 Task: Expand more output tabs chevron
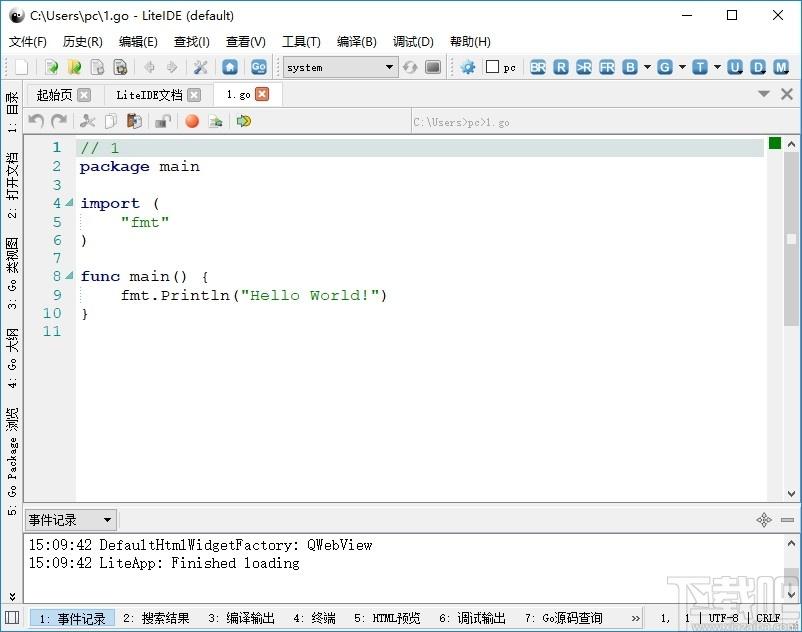(x=635, y=618)
